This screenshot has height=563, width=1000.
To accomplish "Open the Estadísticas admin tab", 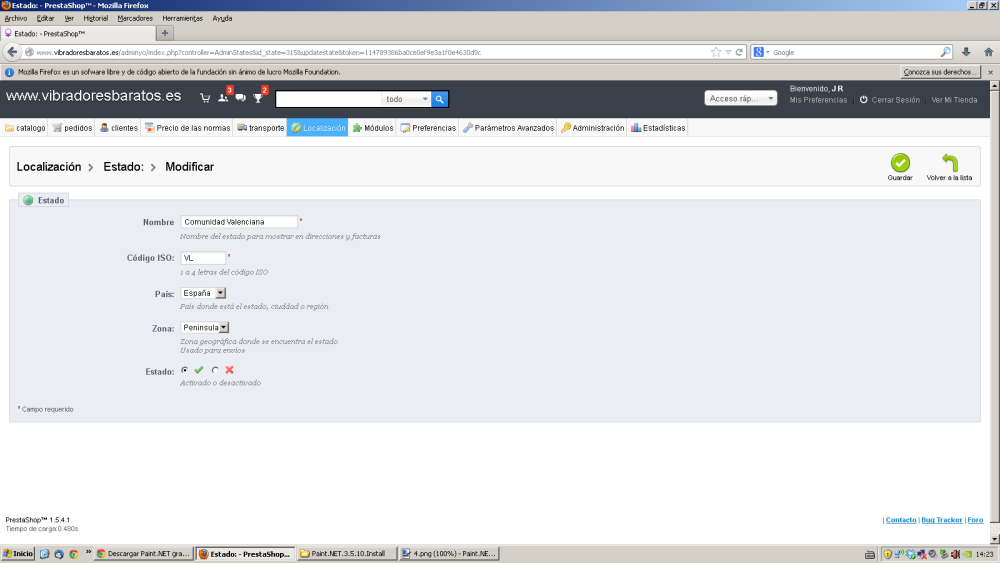I will [x=658, y=128].
